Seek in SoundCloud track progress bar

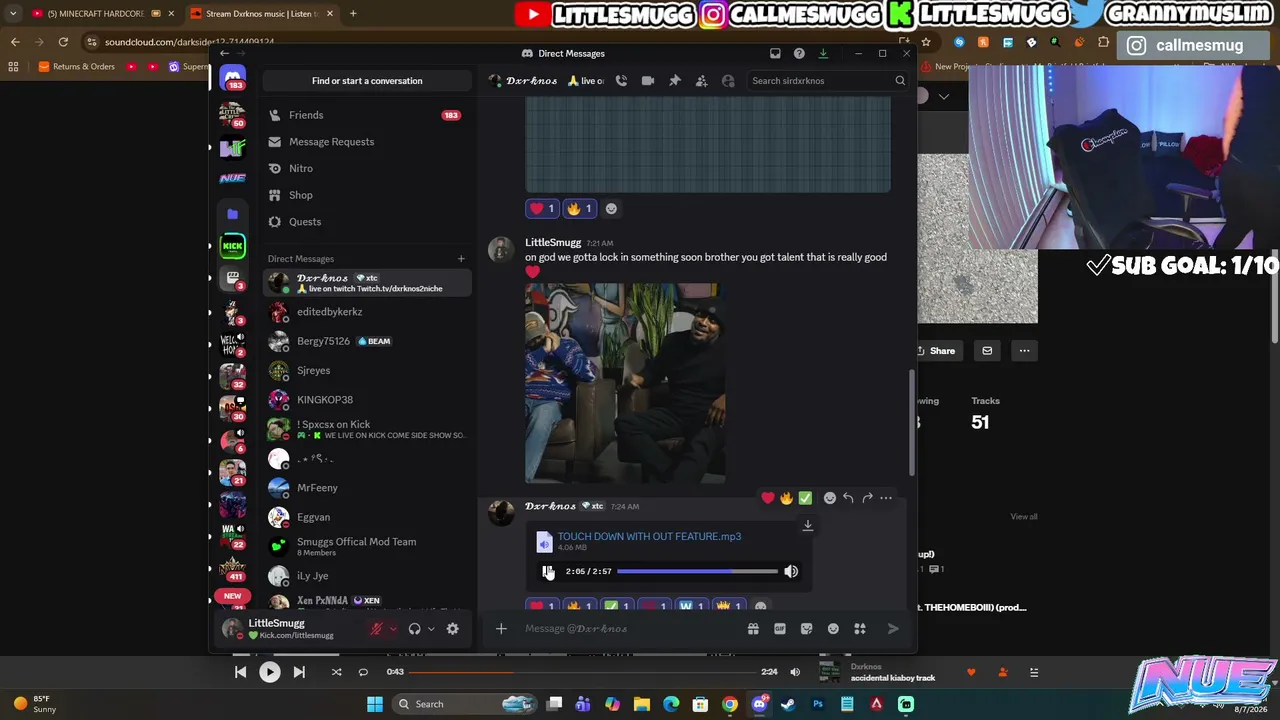pos(582,672)
